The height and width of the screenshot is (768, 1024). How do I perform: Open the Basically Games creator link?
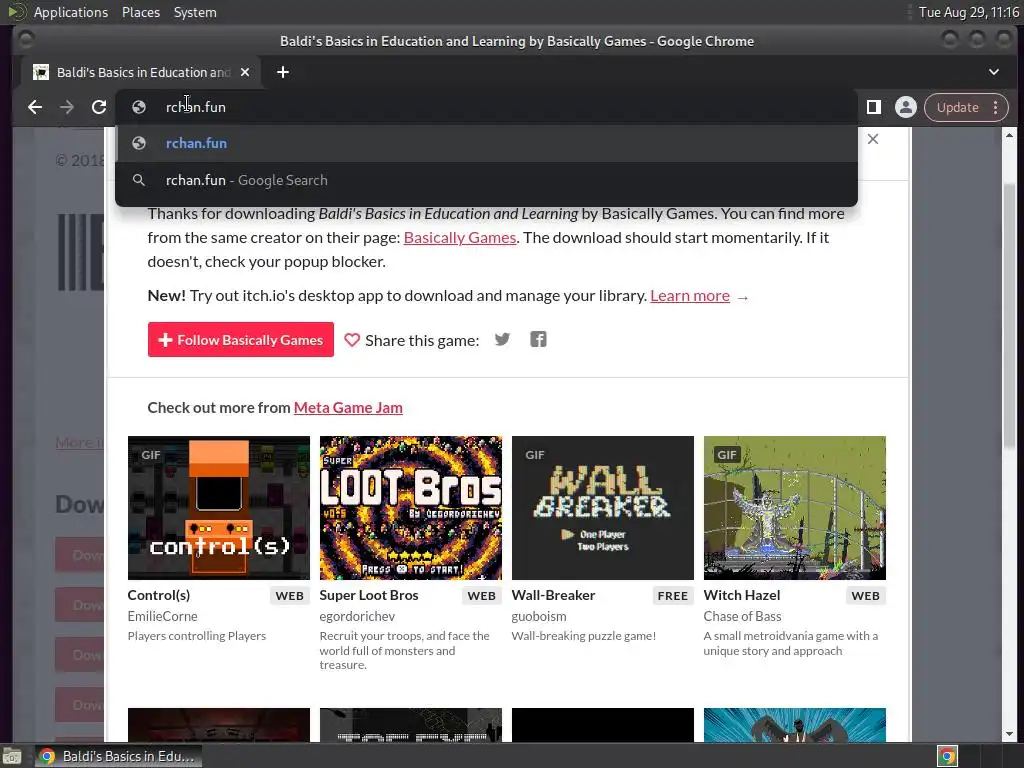tap(460, 238)
